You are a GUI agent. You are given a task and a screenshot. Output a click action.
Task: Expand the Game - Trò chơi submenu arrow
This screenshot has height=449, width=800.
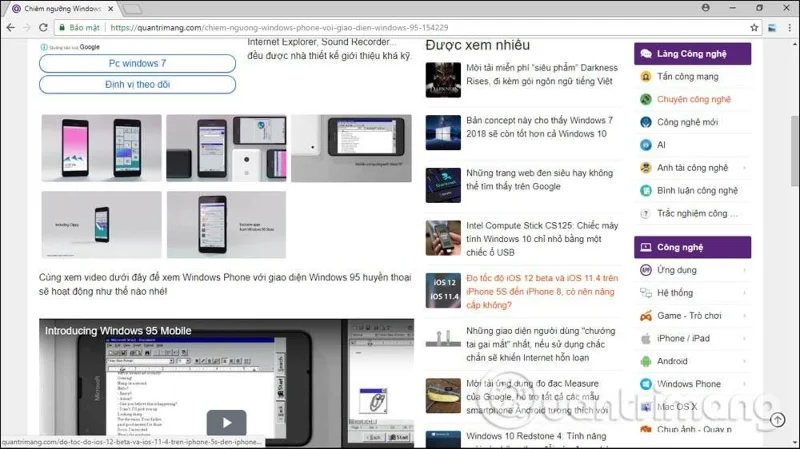click(744, 316)
